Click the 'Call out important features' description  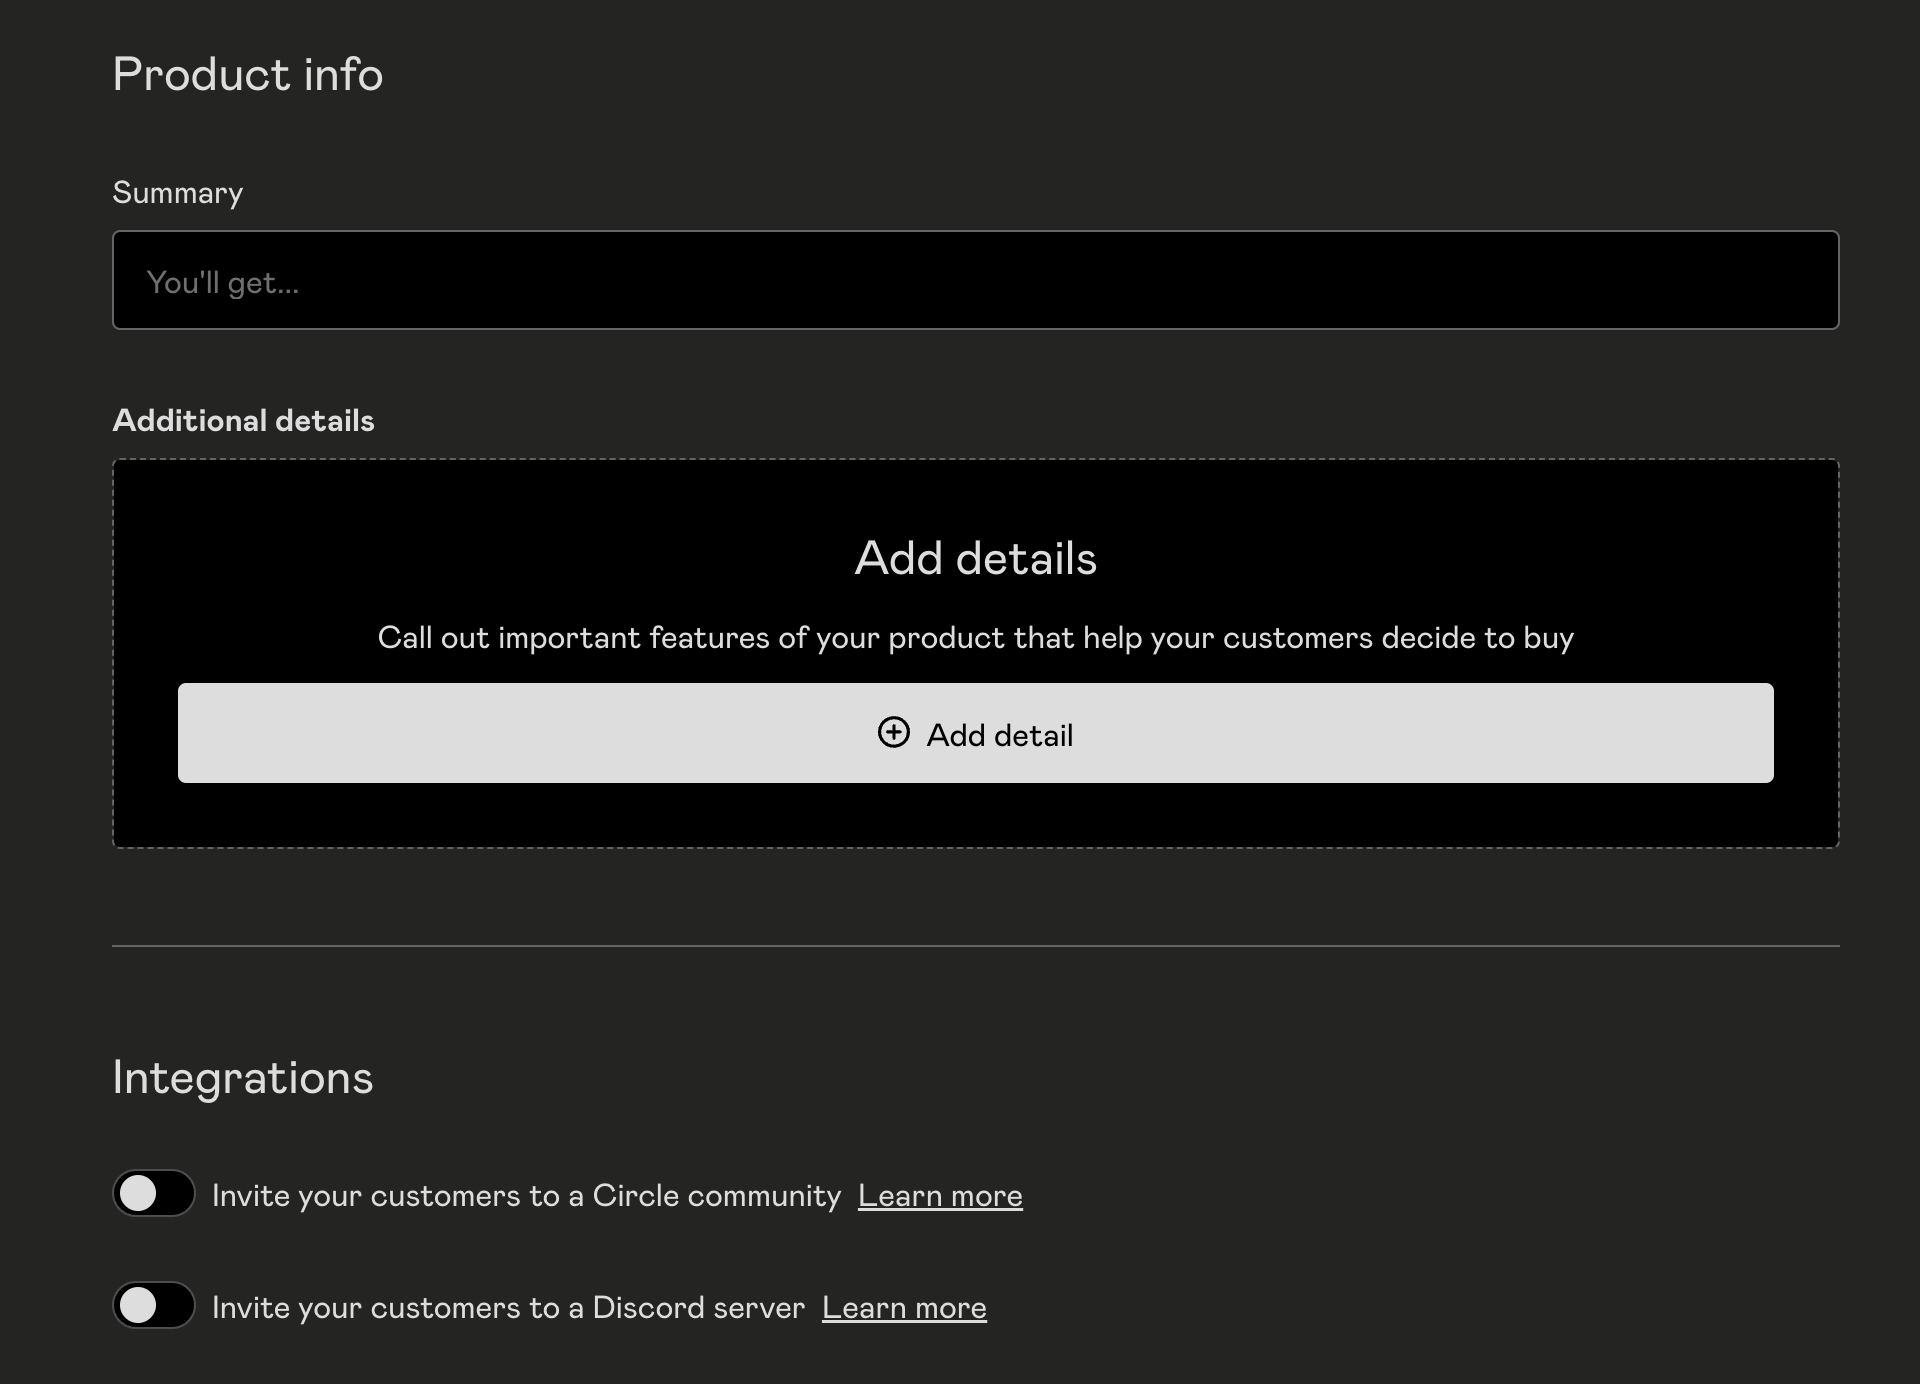click(975, 638)
